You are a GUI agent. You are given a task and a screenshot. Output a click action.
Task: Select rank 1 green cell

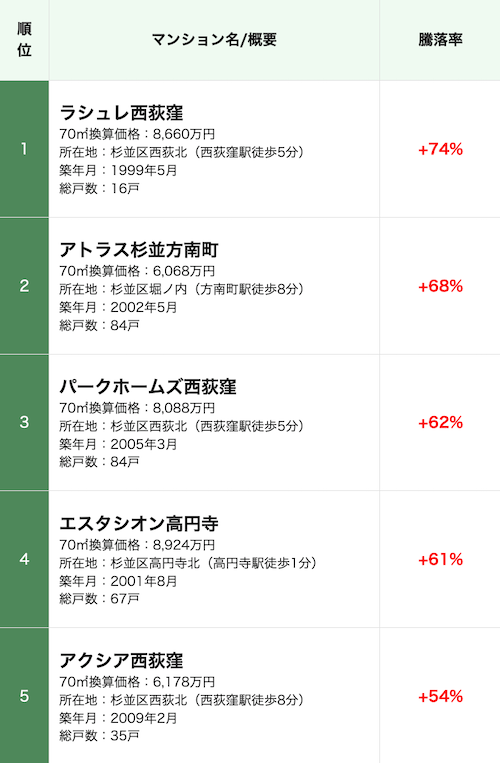click(x=24, y=149)
